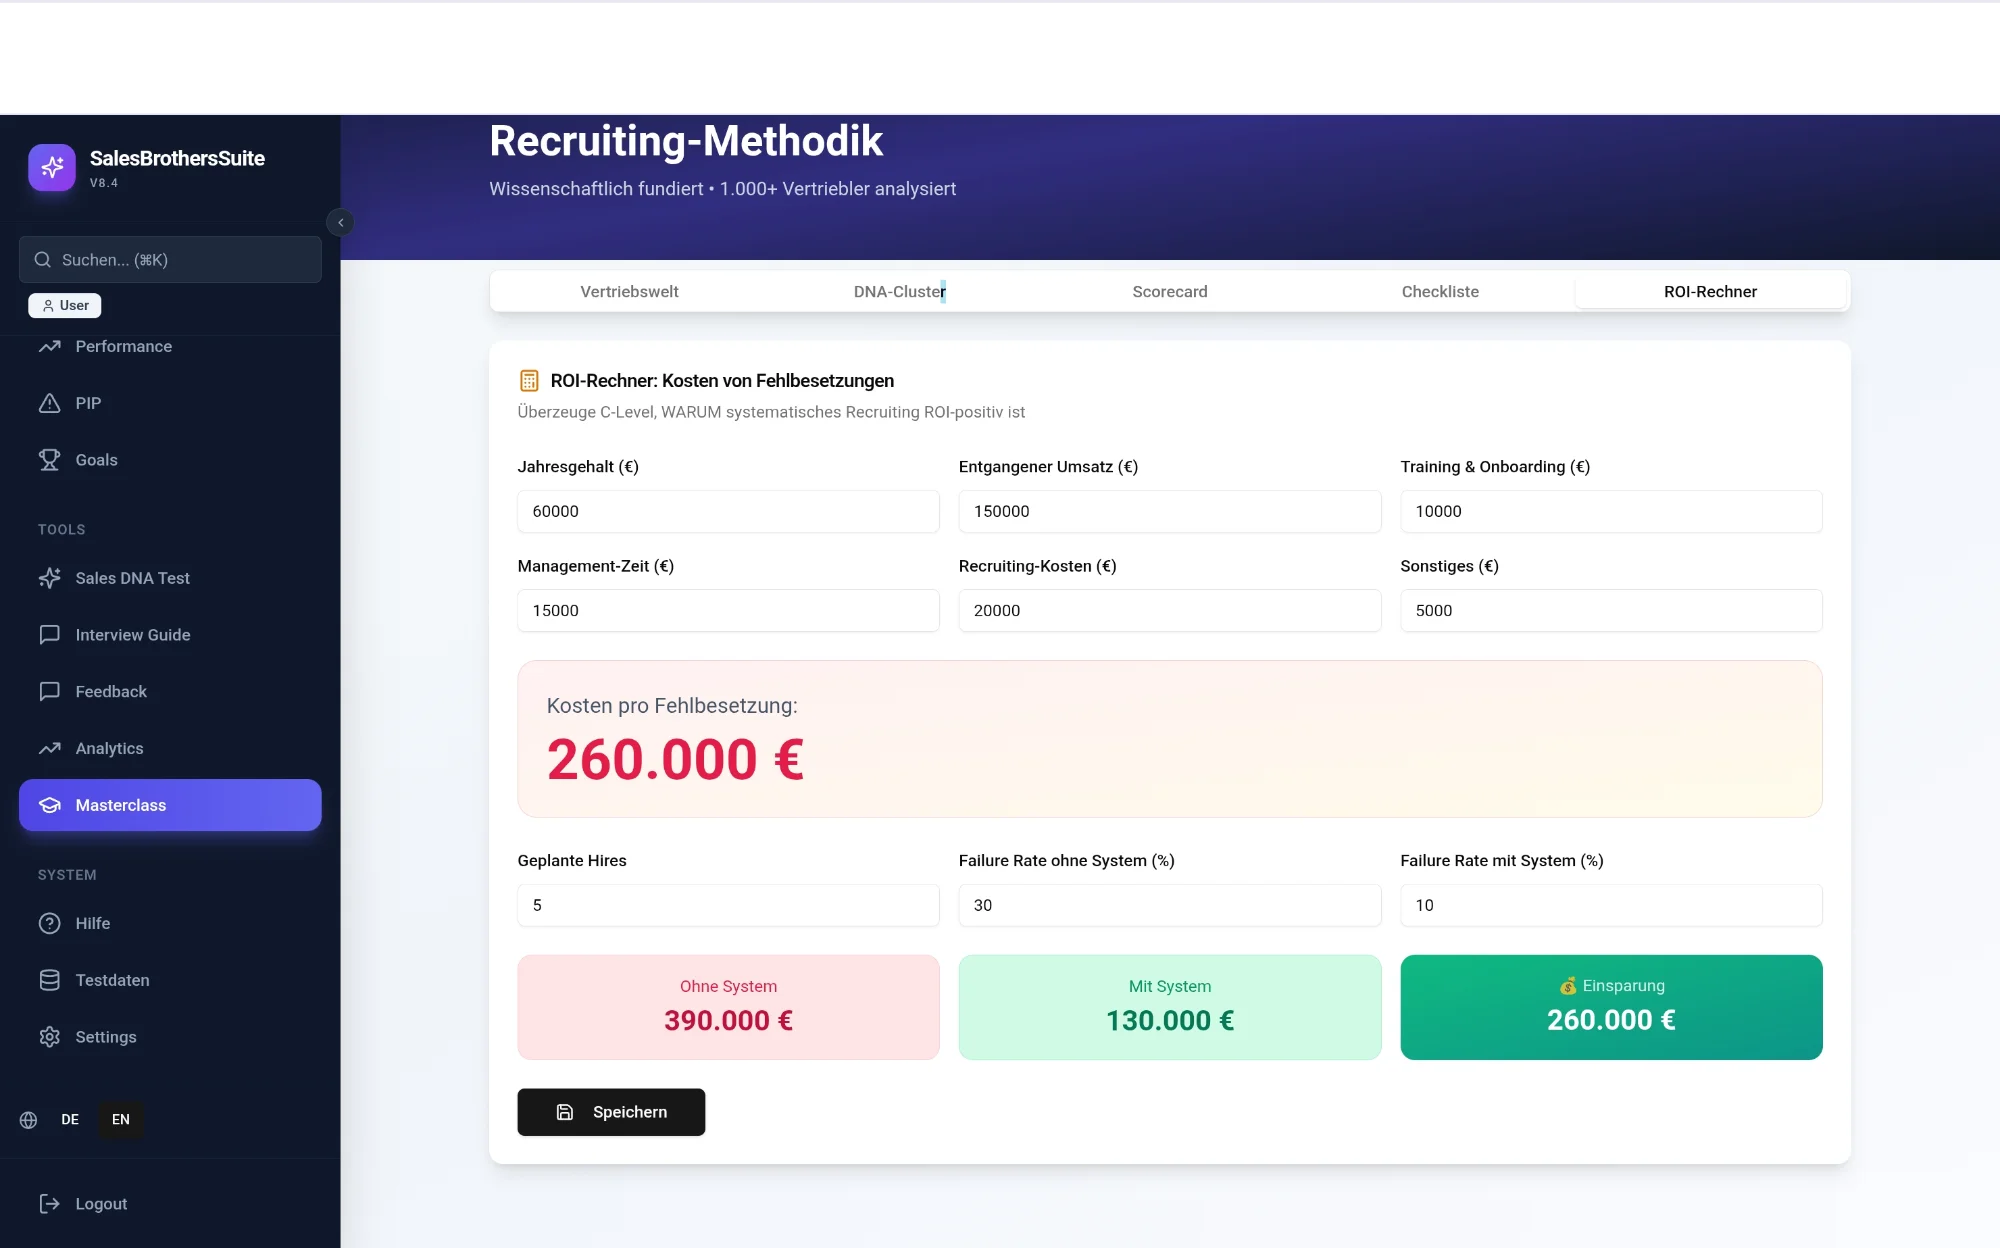Click the SalesBrothersSuite logo icon

click(x=52, y=167)
